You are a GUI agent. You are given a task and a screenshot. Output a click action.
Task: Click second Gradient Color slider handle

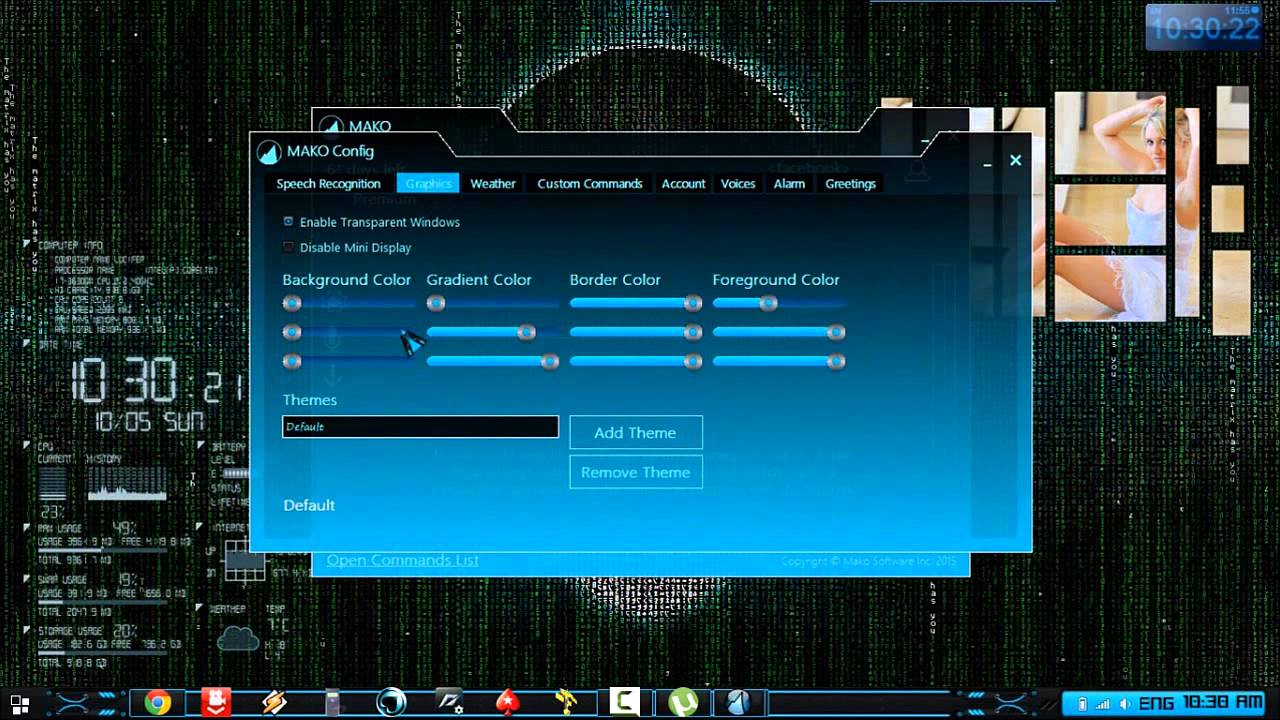pyautogui.click(x=526, y=332)
